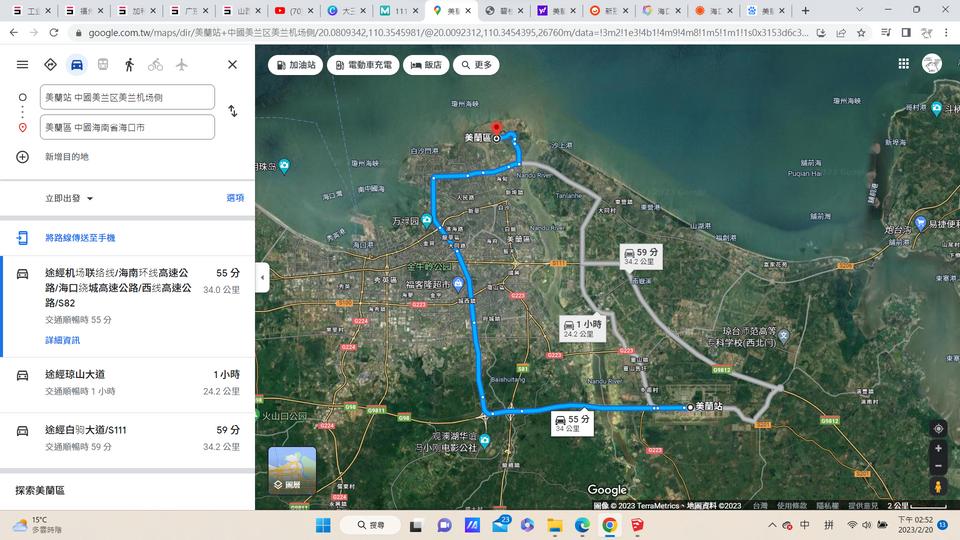Edit the destination 美蘭區 field
960x540 pixels.
127,127
